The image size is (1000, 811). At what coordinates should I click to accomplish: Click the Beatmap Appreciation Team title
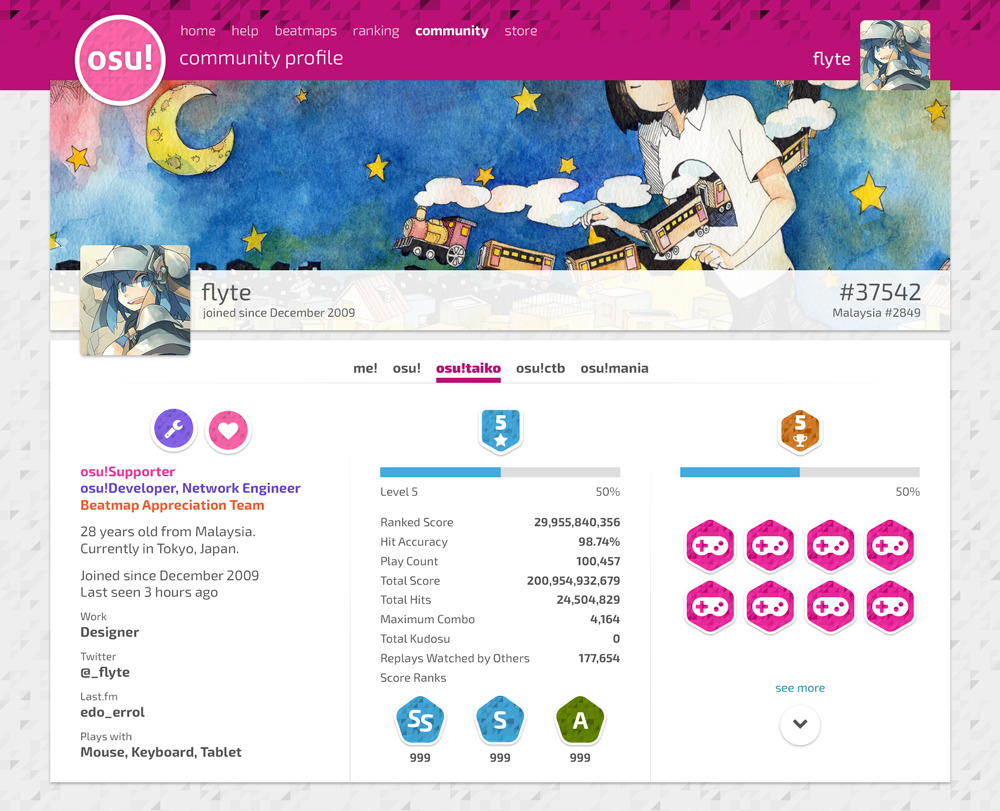point(172,505)
